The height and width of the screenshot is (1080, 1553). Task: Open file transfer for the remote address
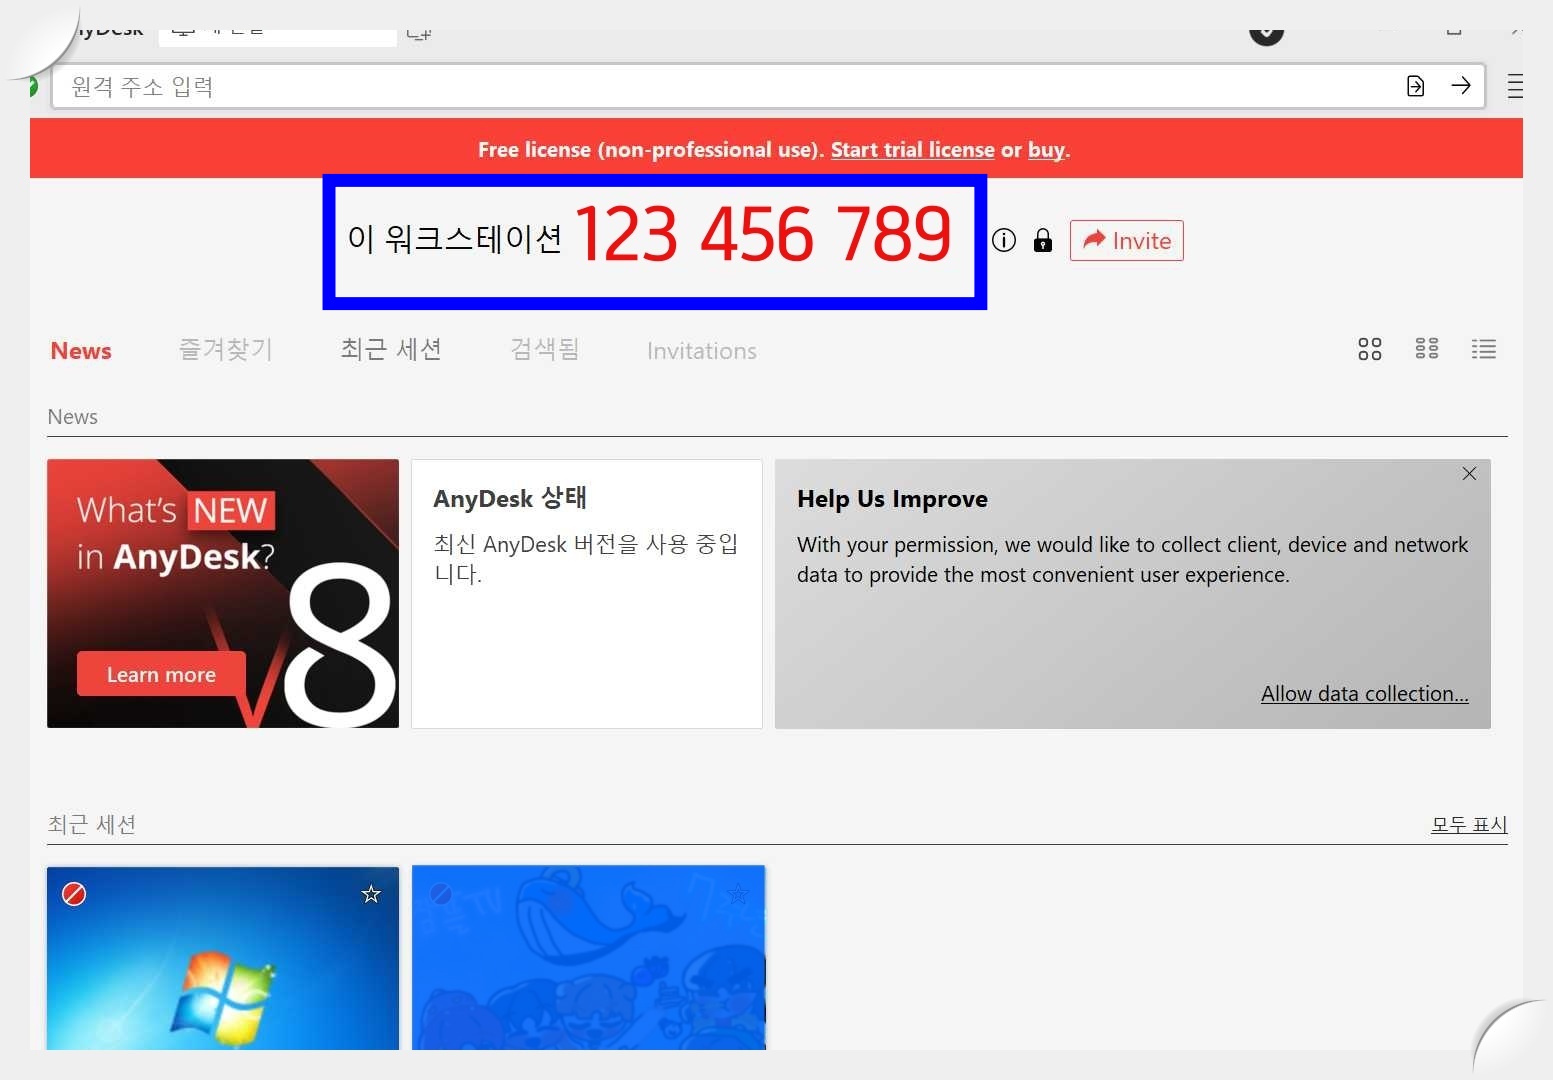[1415, 86]
